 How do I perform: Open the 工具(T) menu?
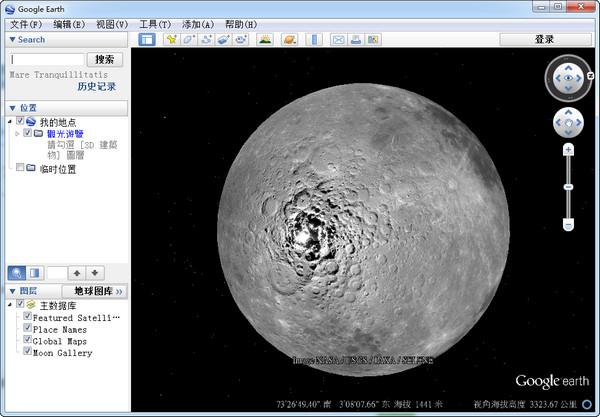pos(153,23)
